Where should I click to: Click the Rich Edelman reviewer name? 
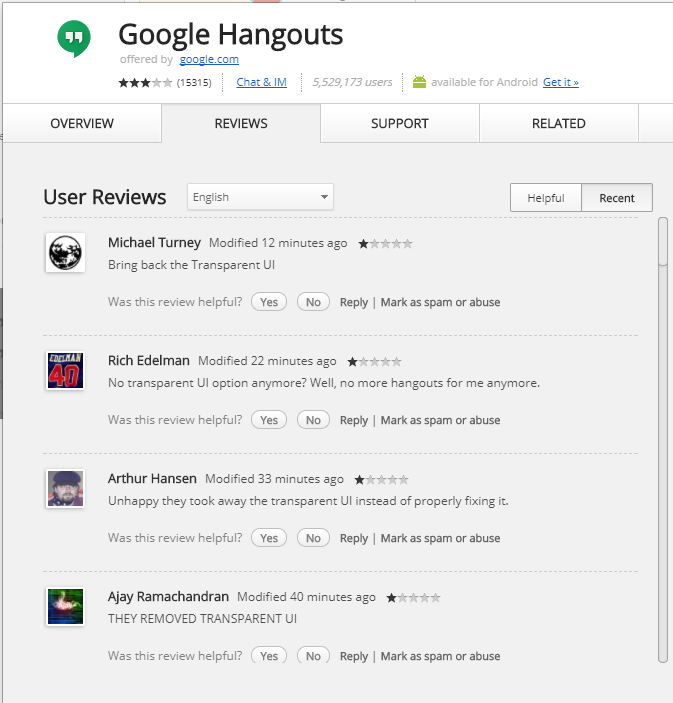point(149,360)
